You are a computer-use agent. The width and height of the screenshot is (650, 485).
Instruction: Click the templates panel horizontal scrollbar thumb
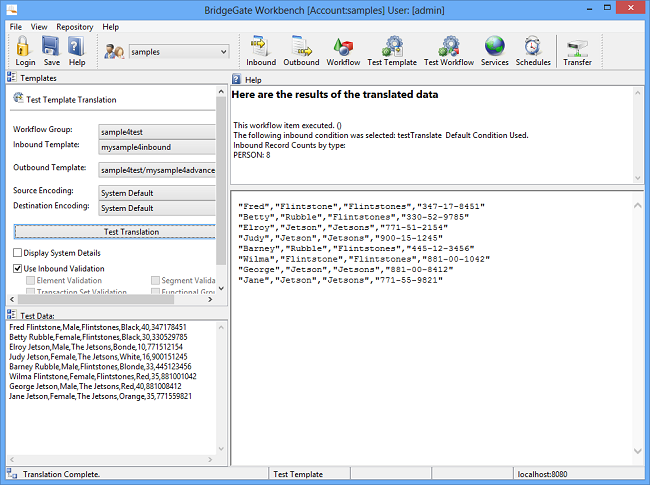(x=96, y=299)
